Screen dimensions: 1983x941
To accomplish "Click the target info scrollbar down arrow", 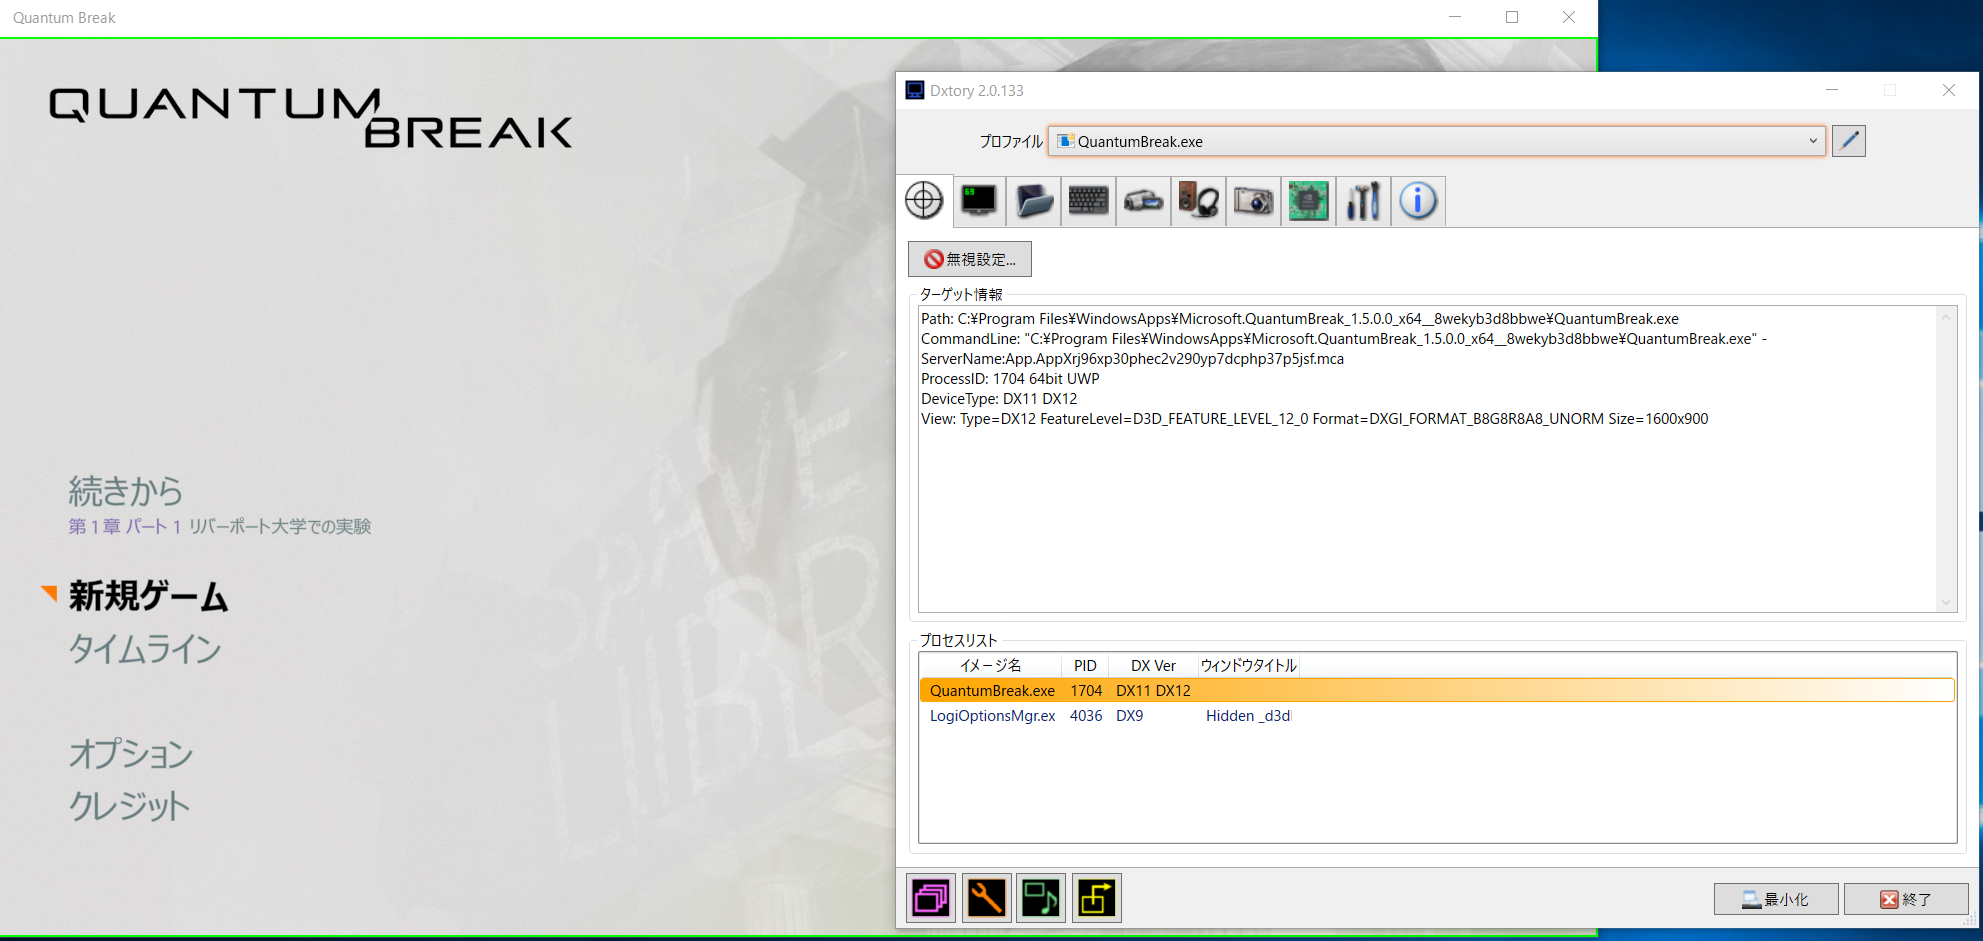I will coord(1946,602).
